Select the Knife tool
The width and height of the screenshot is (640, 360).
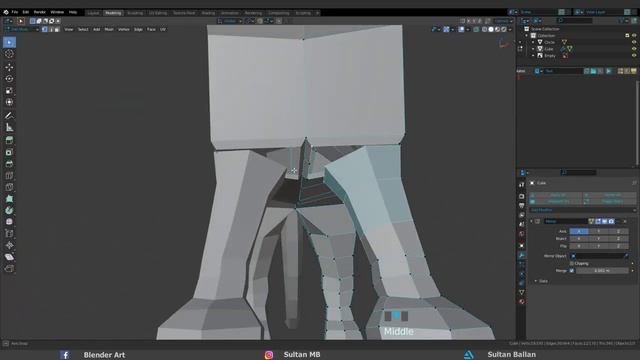[9, 187]
